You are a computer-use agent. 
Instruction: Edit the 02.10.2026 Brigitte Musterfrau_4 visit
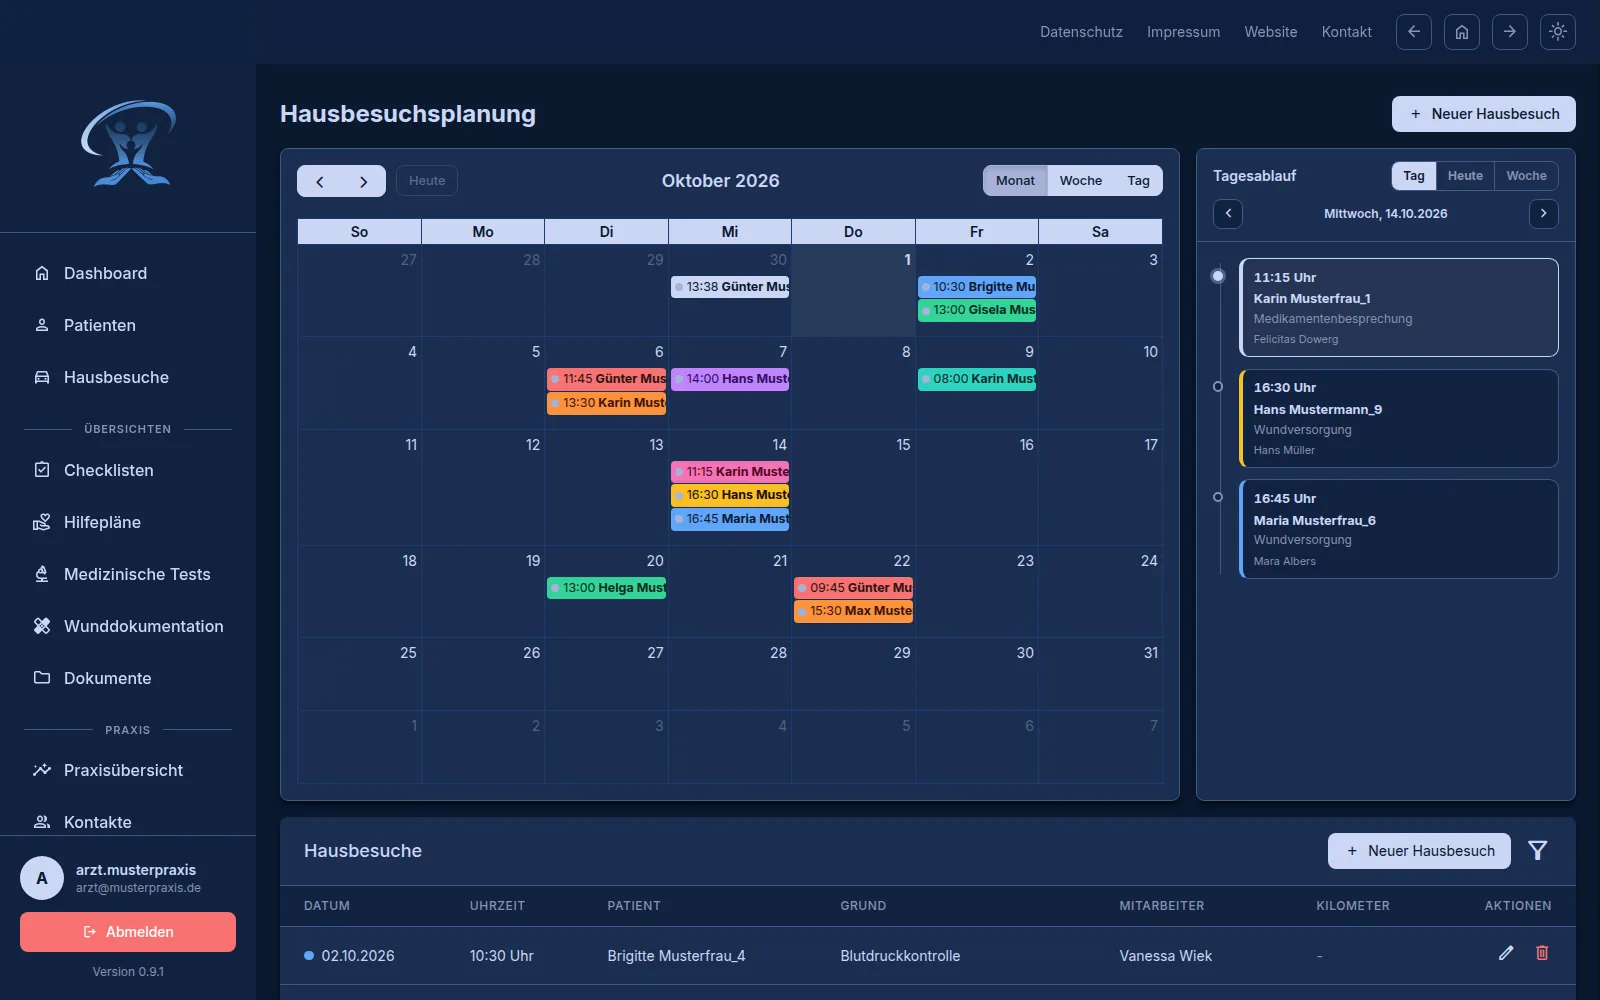pyautogui.click(x=1506, y=953)
